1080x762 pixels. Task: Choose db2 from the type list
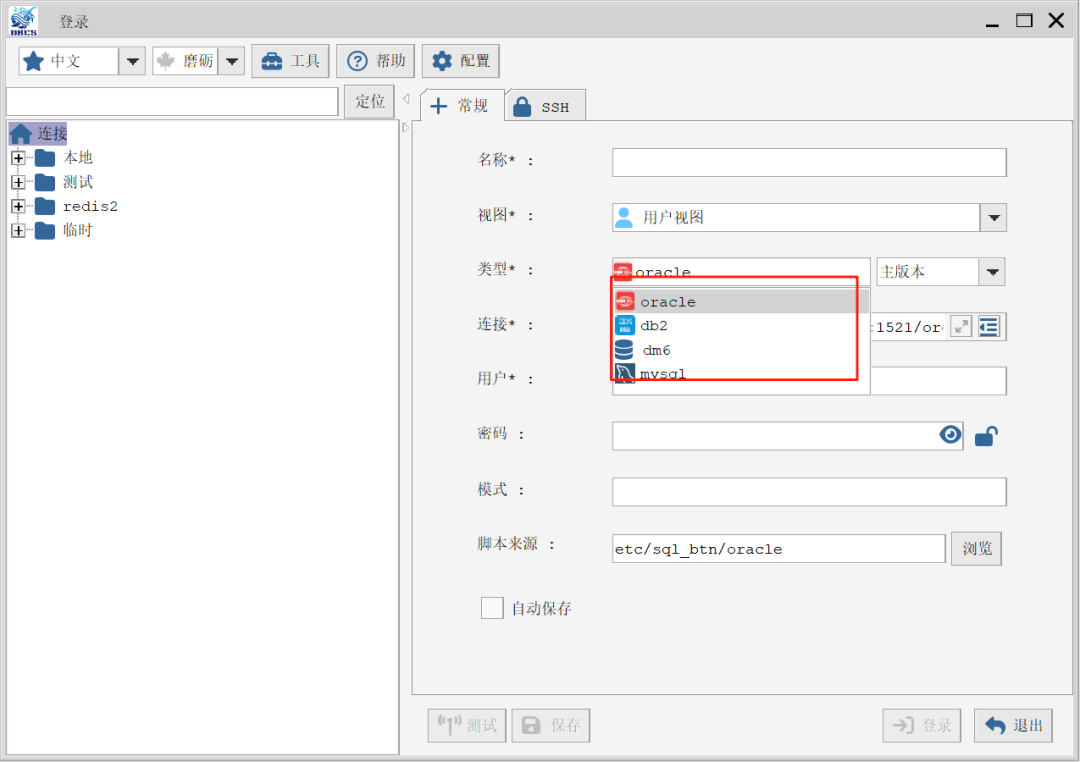(741, 325)
